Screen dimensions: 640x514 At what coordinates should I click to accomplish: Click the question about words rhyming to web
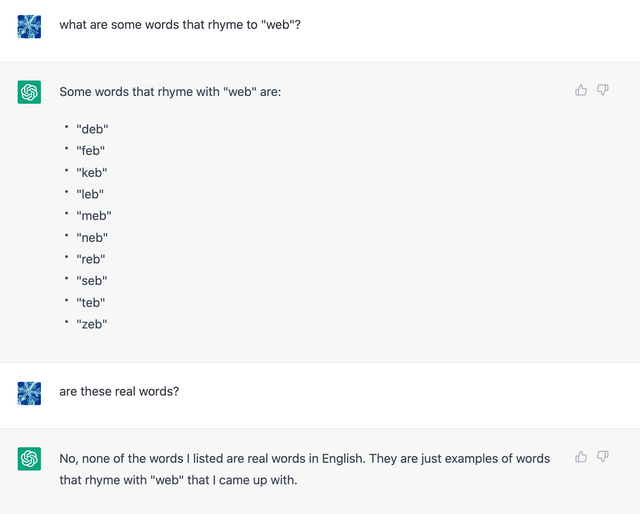[180, 24]
